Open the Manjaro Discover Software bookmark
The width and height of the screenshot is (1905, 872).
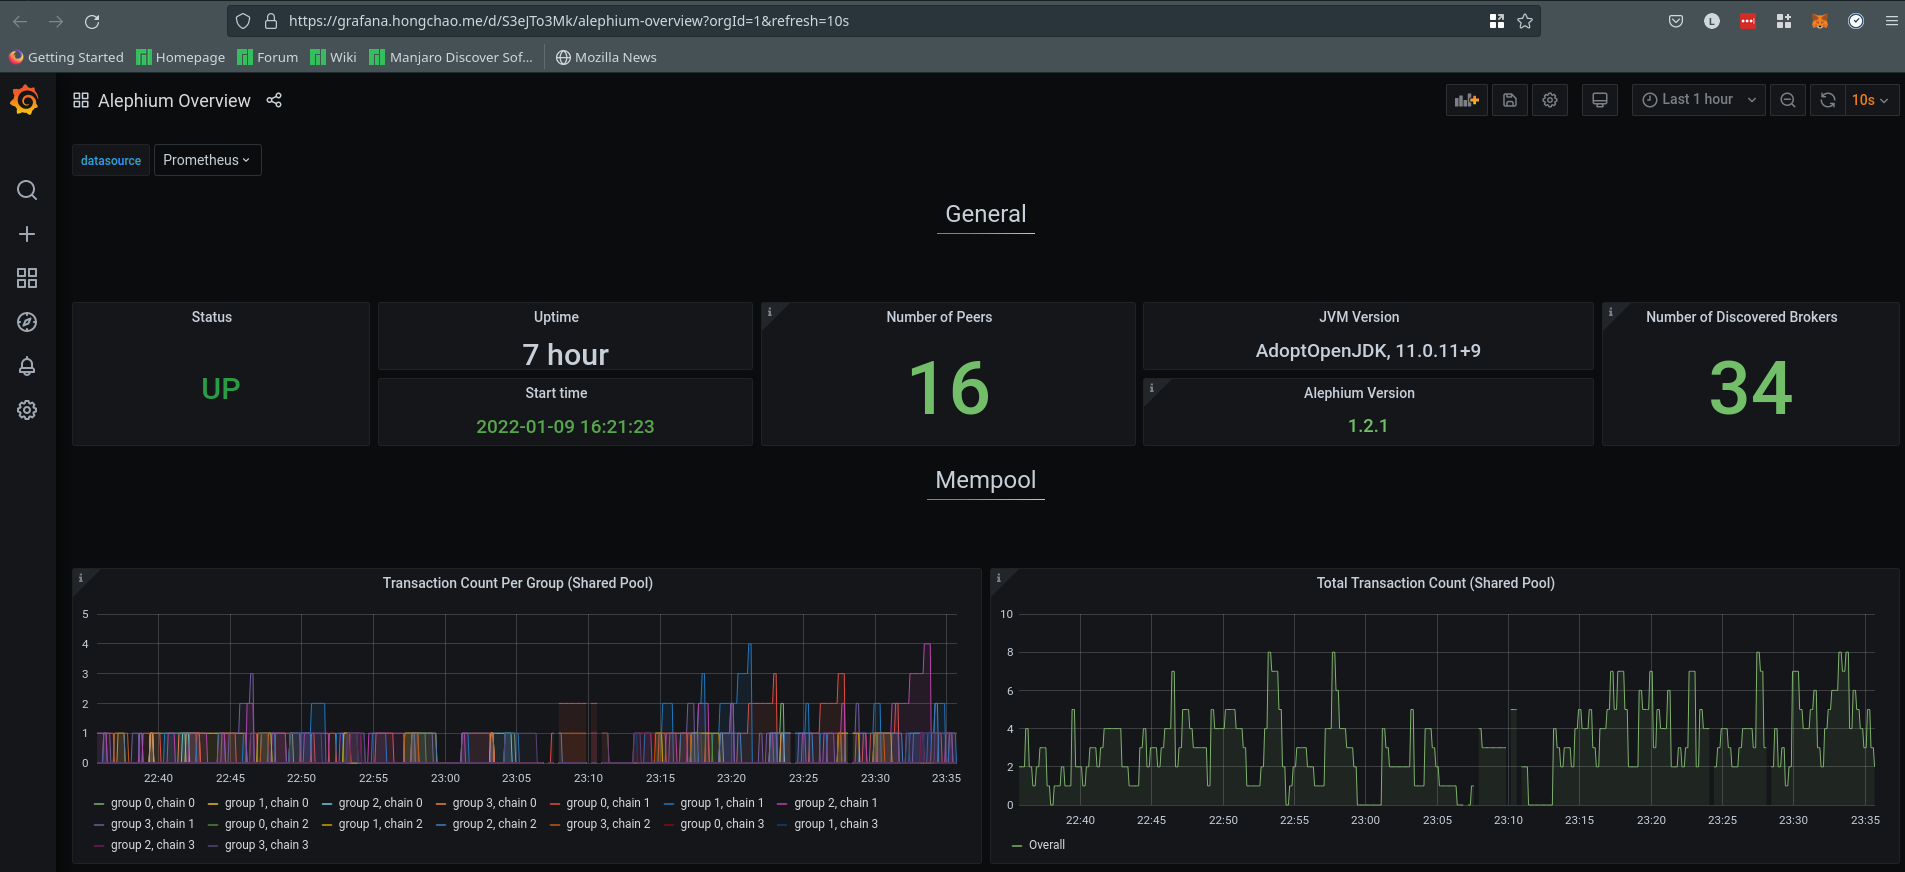coord(451,57)
